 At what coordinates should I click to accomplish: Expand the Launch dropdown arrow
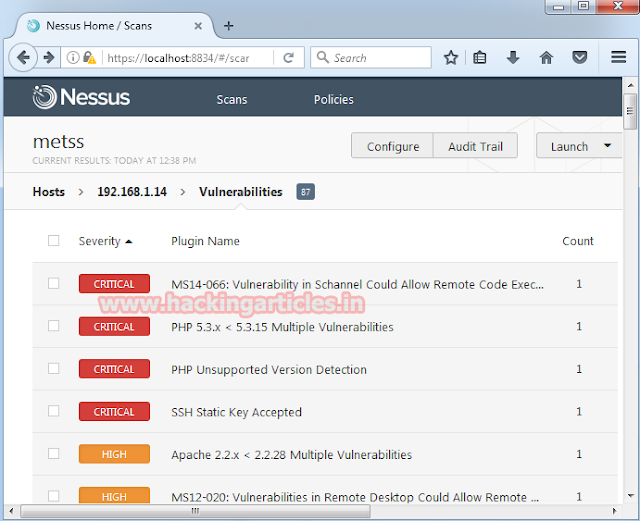pyautogui.click(x=607, y=145)
